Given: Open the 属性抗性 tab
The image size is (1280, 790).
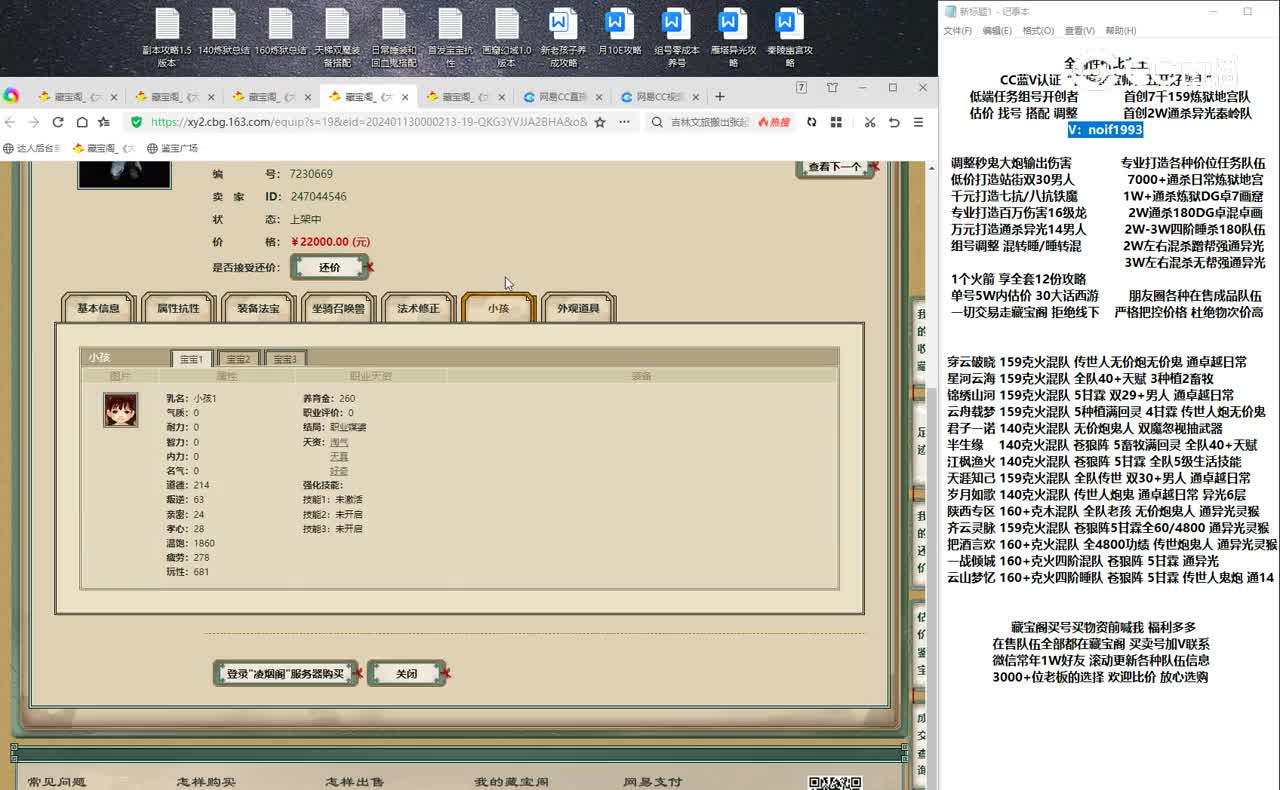Looking at the screenshot, I should coord(178,308).
